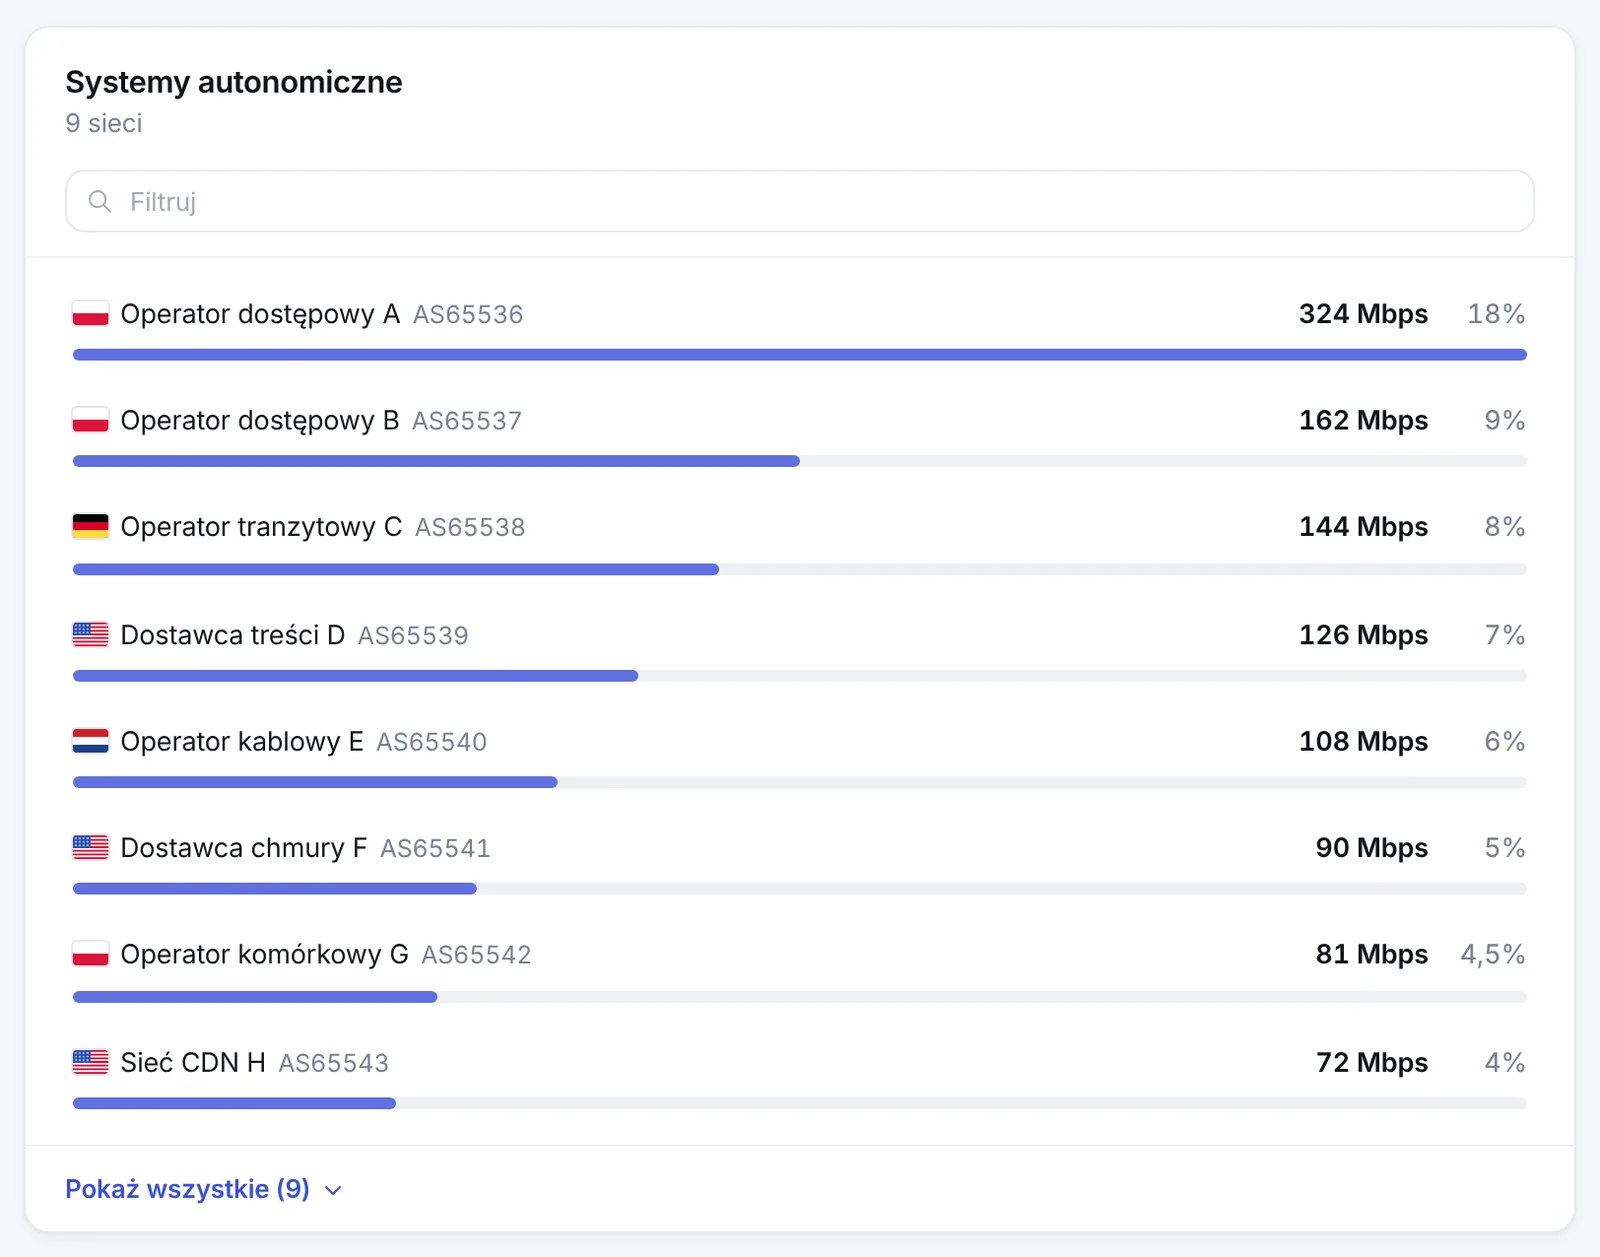
Task: Select Operator dostępowy B name
Action: 260,420
